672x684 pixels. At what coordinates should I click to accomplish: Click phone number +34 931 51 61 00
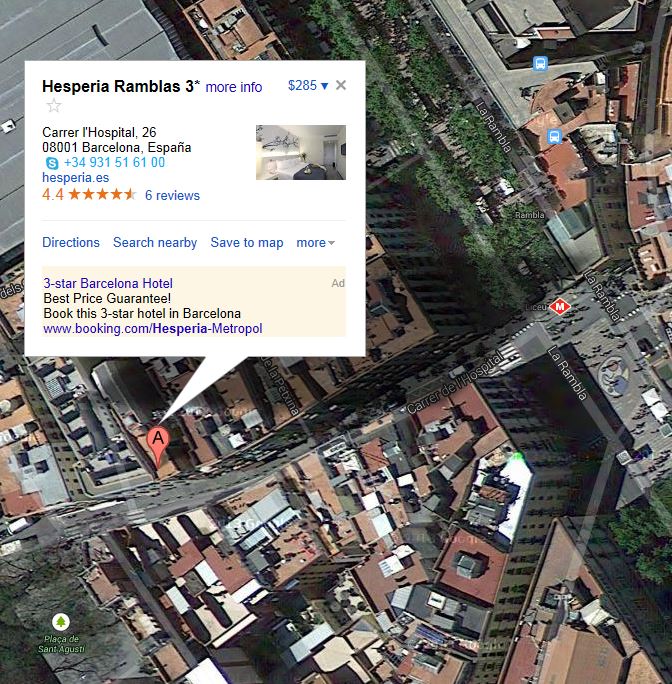114,162
